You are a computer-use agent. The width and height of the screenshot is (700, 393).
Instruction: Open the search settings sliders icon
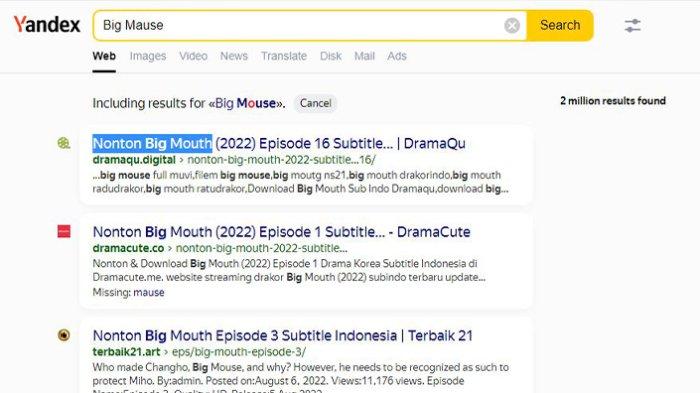[633, 25]
